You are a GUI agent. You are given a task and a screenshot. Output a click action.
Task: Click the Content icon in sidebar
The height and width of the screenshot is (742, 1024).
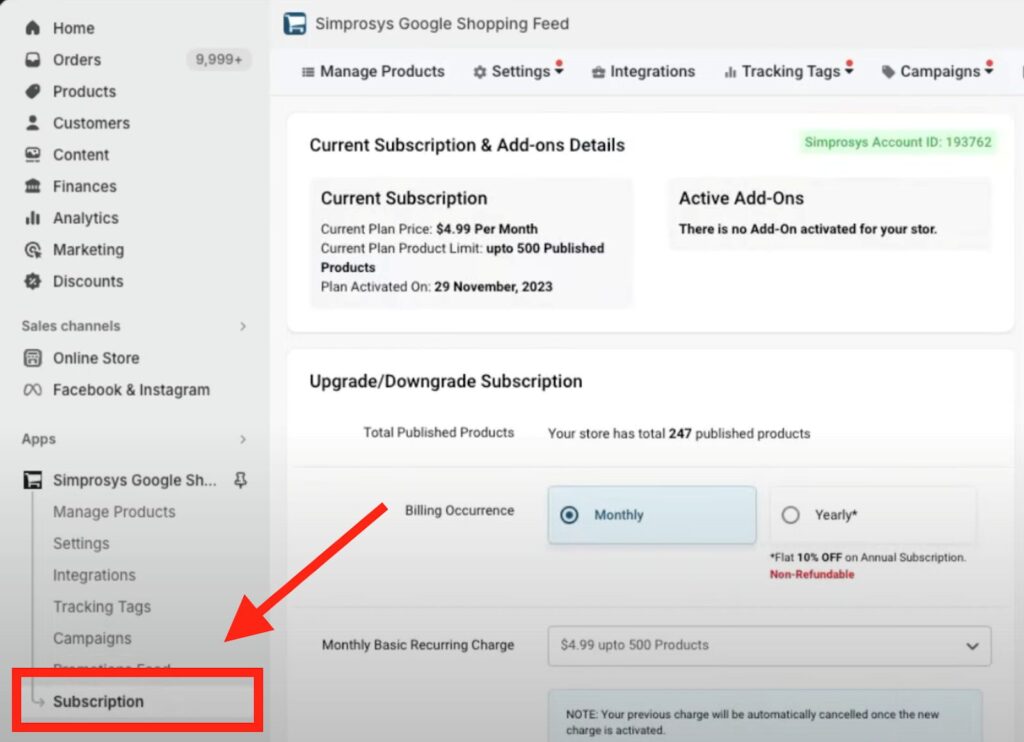click(x=33, y=154)
